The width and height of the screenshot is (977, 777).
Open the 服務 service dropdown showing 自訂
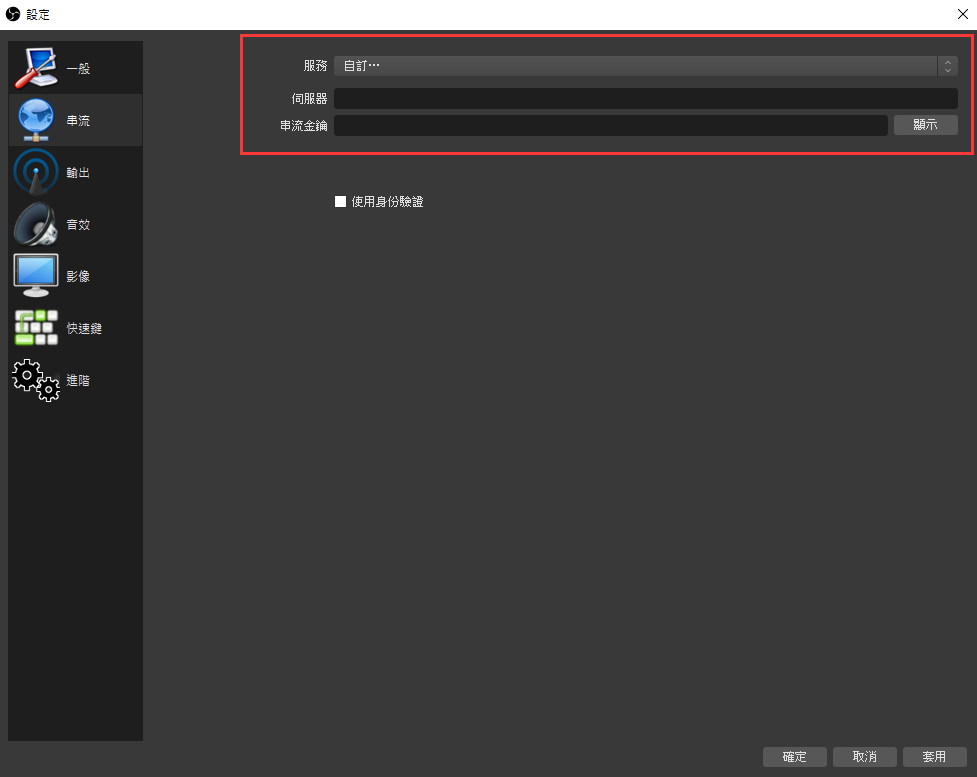coord(635,66)
